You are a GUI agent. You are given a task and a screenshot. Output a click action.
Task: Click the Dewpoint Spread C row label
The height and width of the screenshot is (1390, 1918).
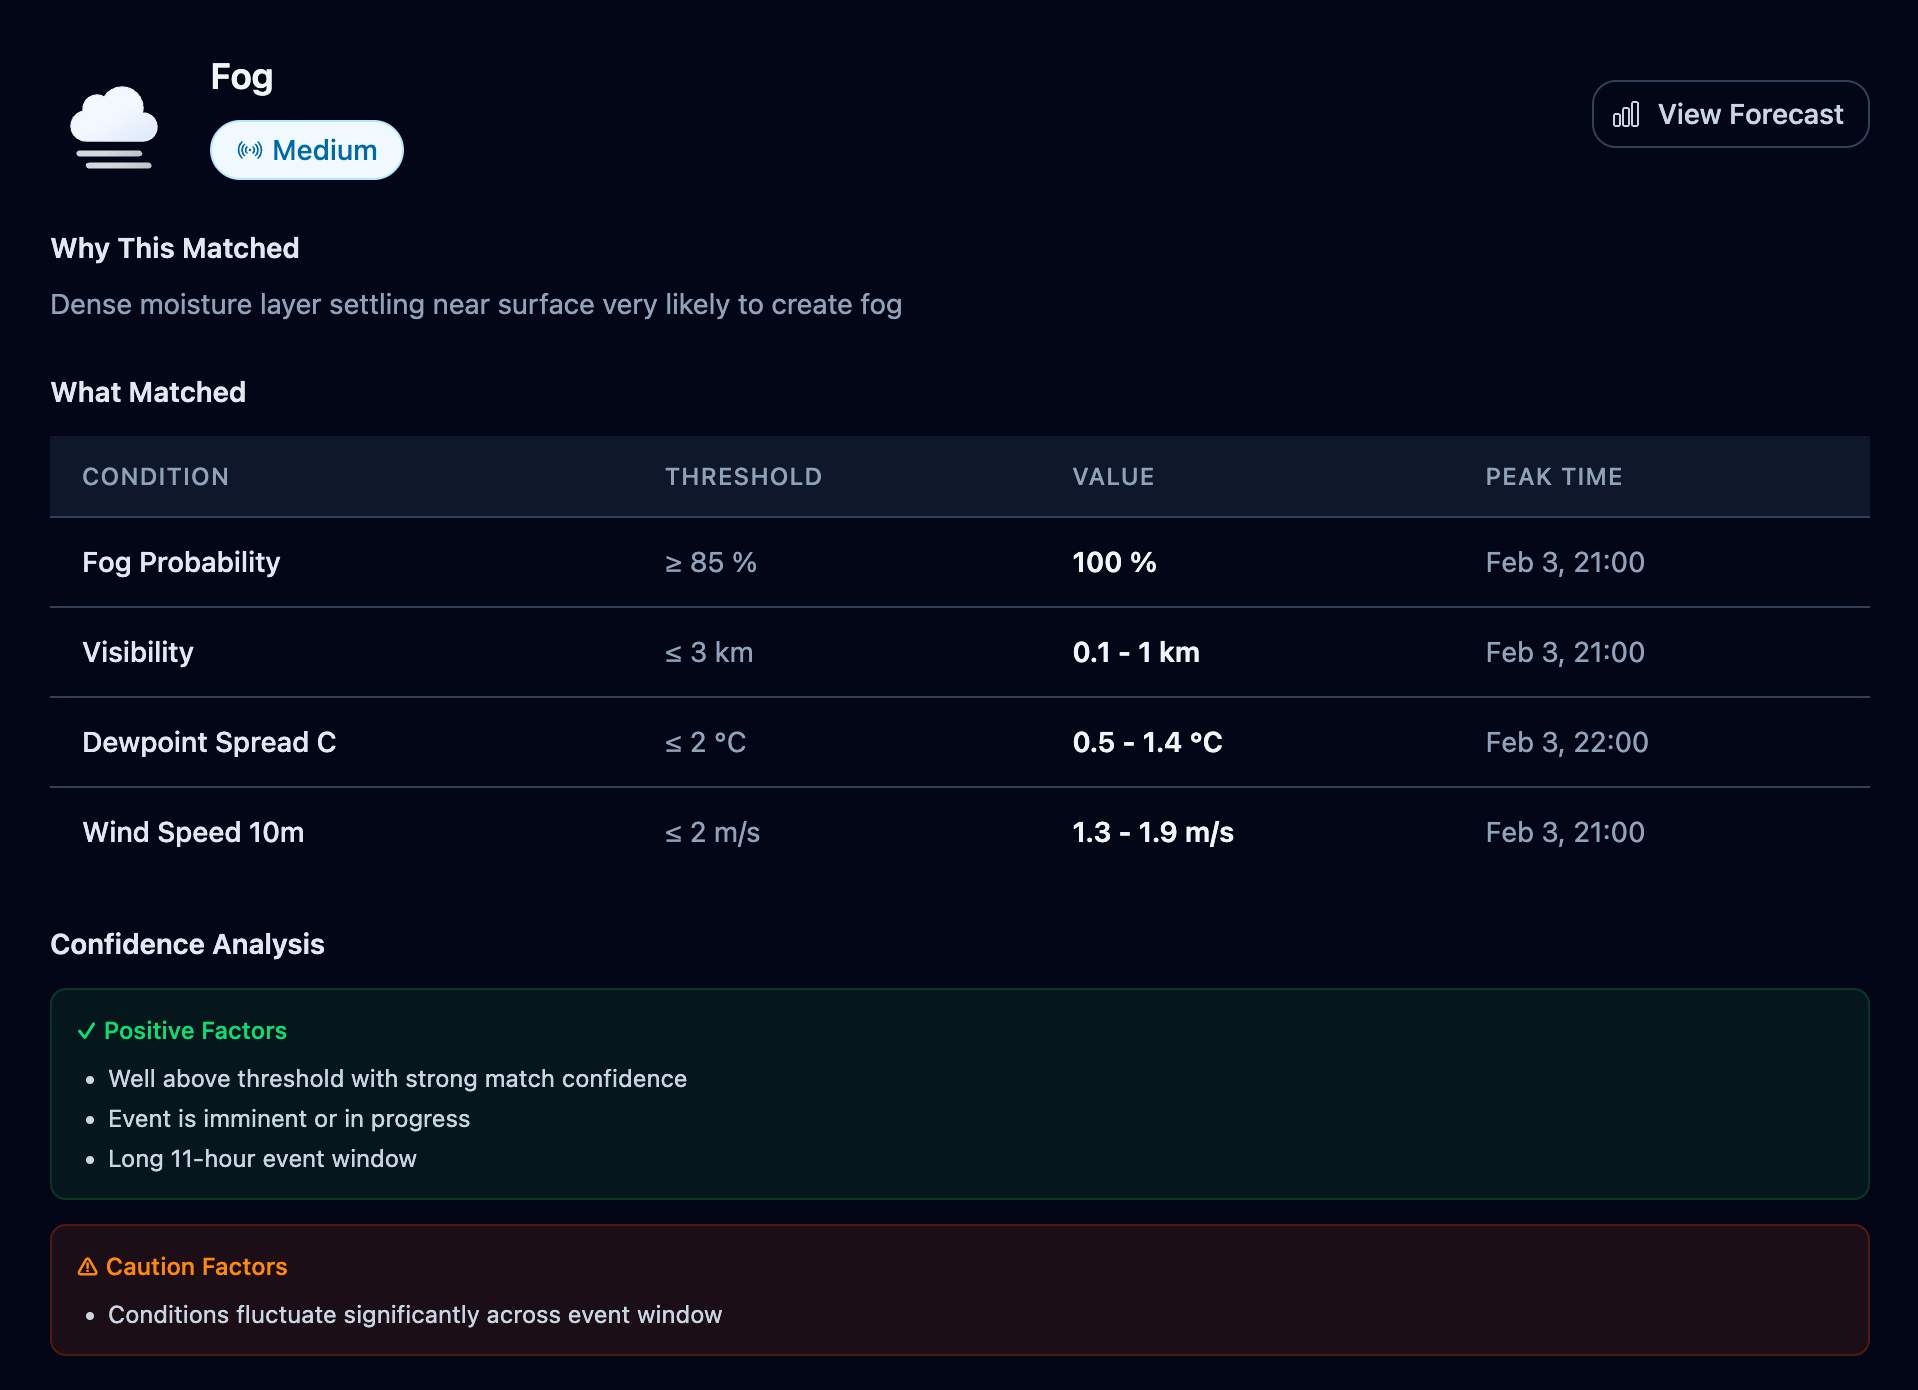(209, 742)
